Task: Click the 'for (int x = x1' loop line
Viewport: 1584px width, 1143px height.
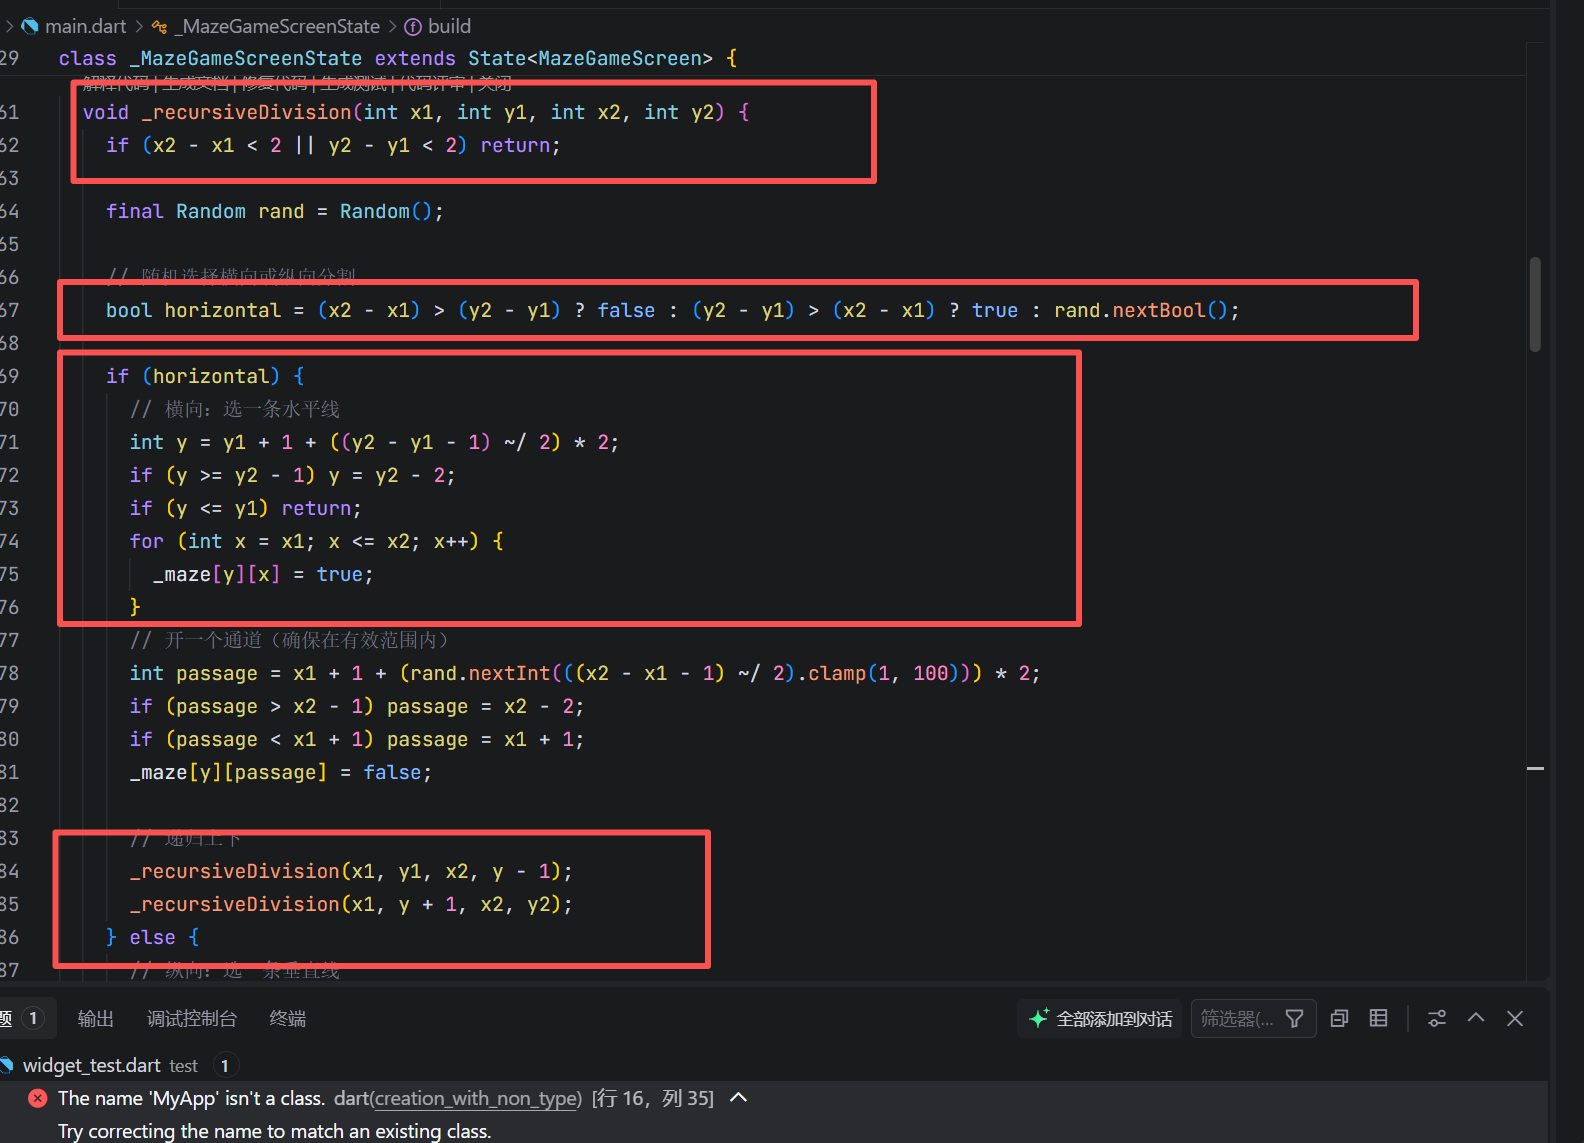Action: click(317, 541)
